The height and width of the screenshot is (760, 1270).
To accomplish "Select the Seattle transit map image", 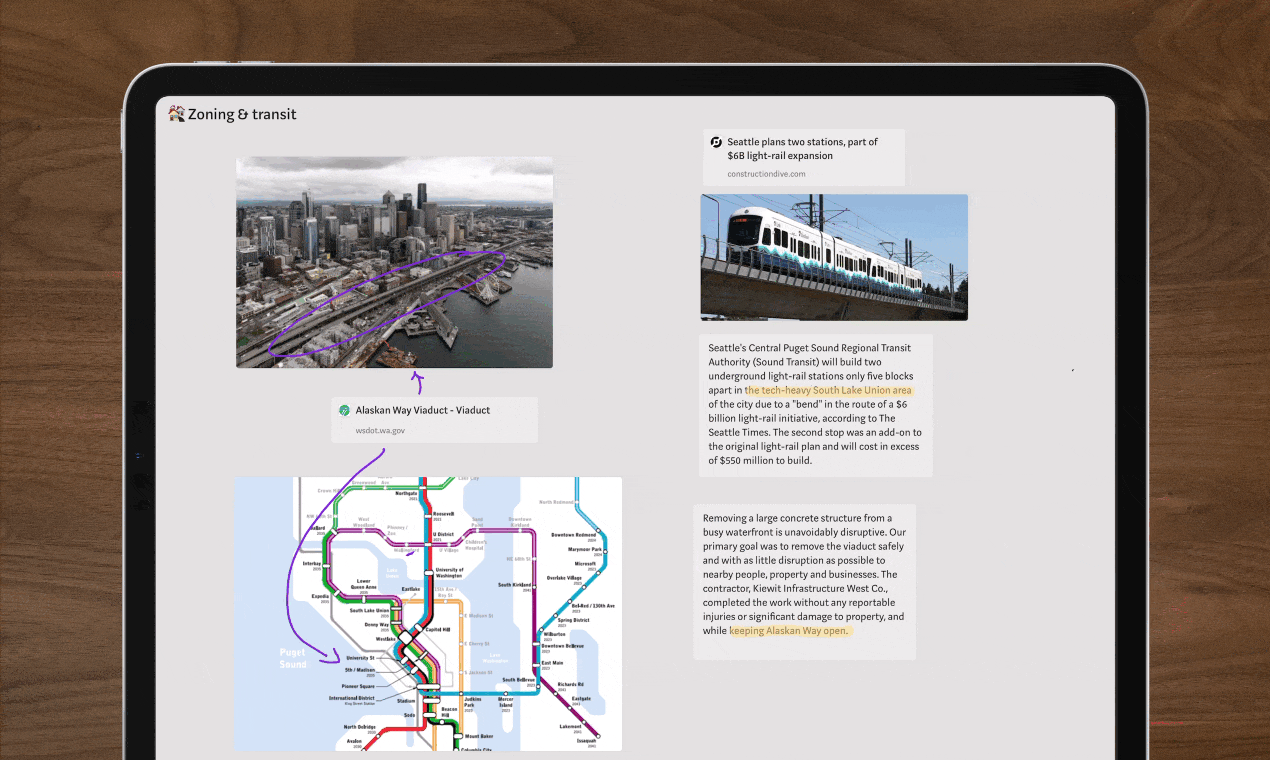I will [428, 613].
